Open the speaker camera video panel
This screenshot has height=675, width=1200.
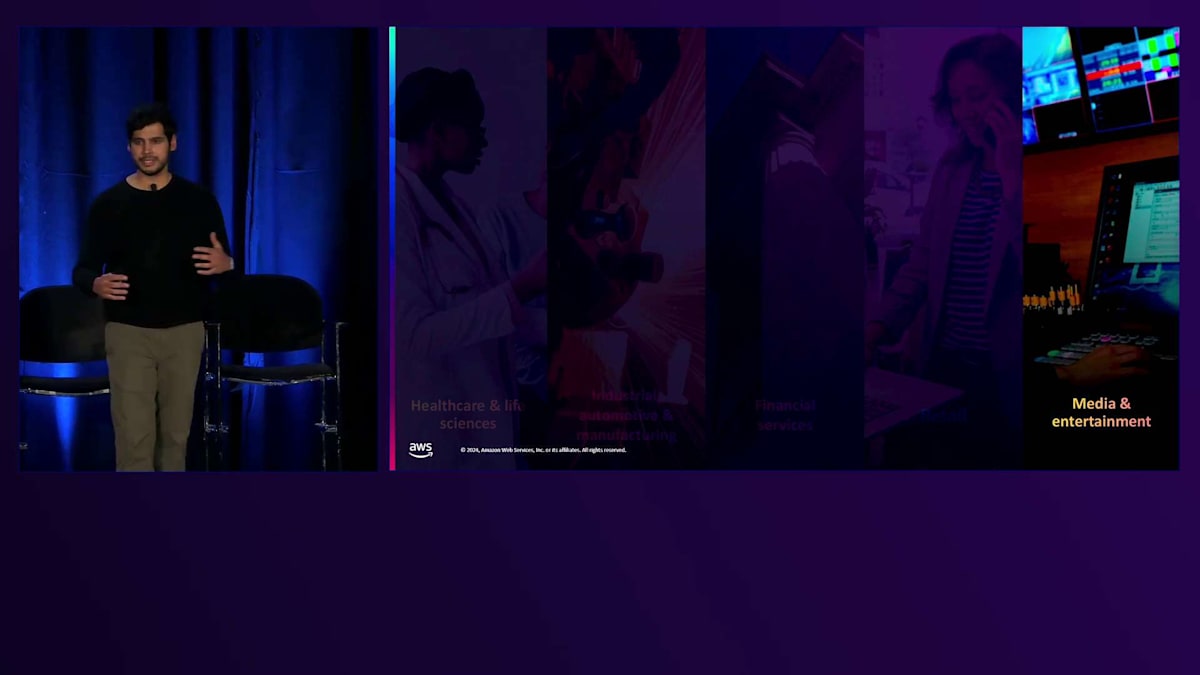[x=199, y=249]
